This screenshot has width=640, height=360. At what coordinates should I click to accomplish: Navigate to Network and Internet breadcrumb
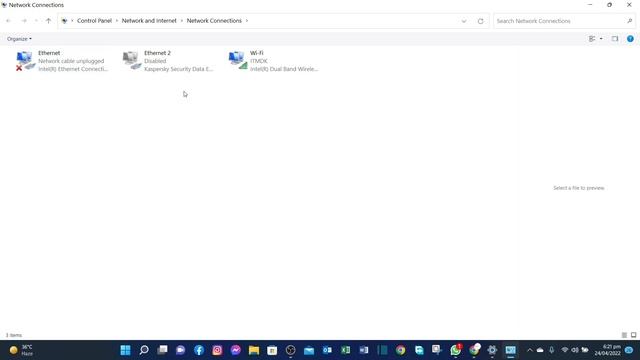coord(149,21)
